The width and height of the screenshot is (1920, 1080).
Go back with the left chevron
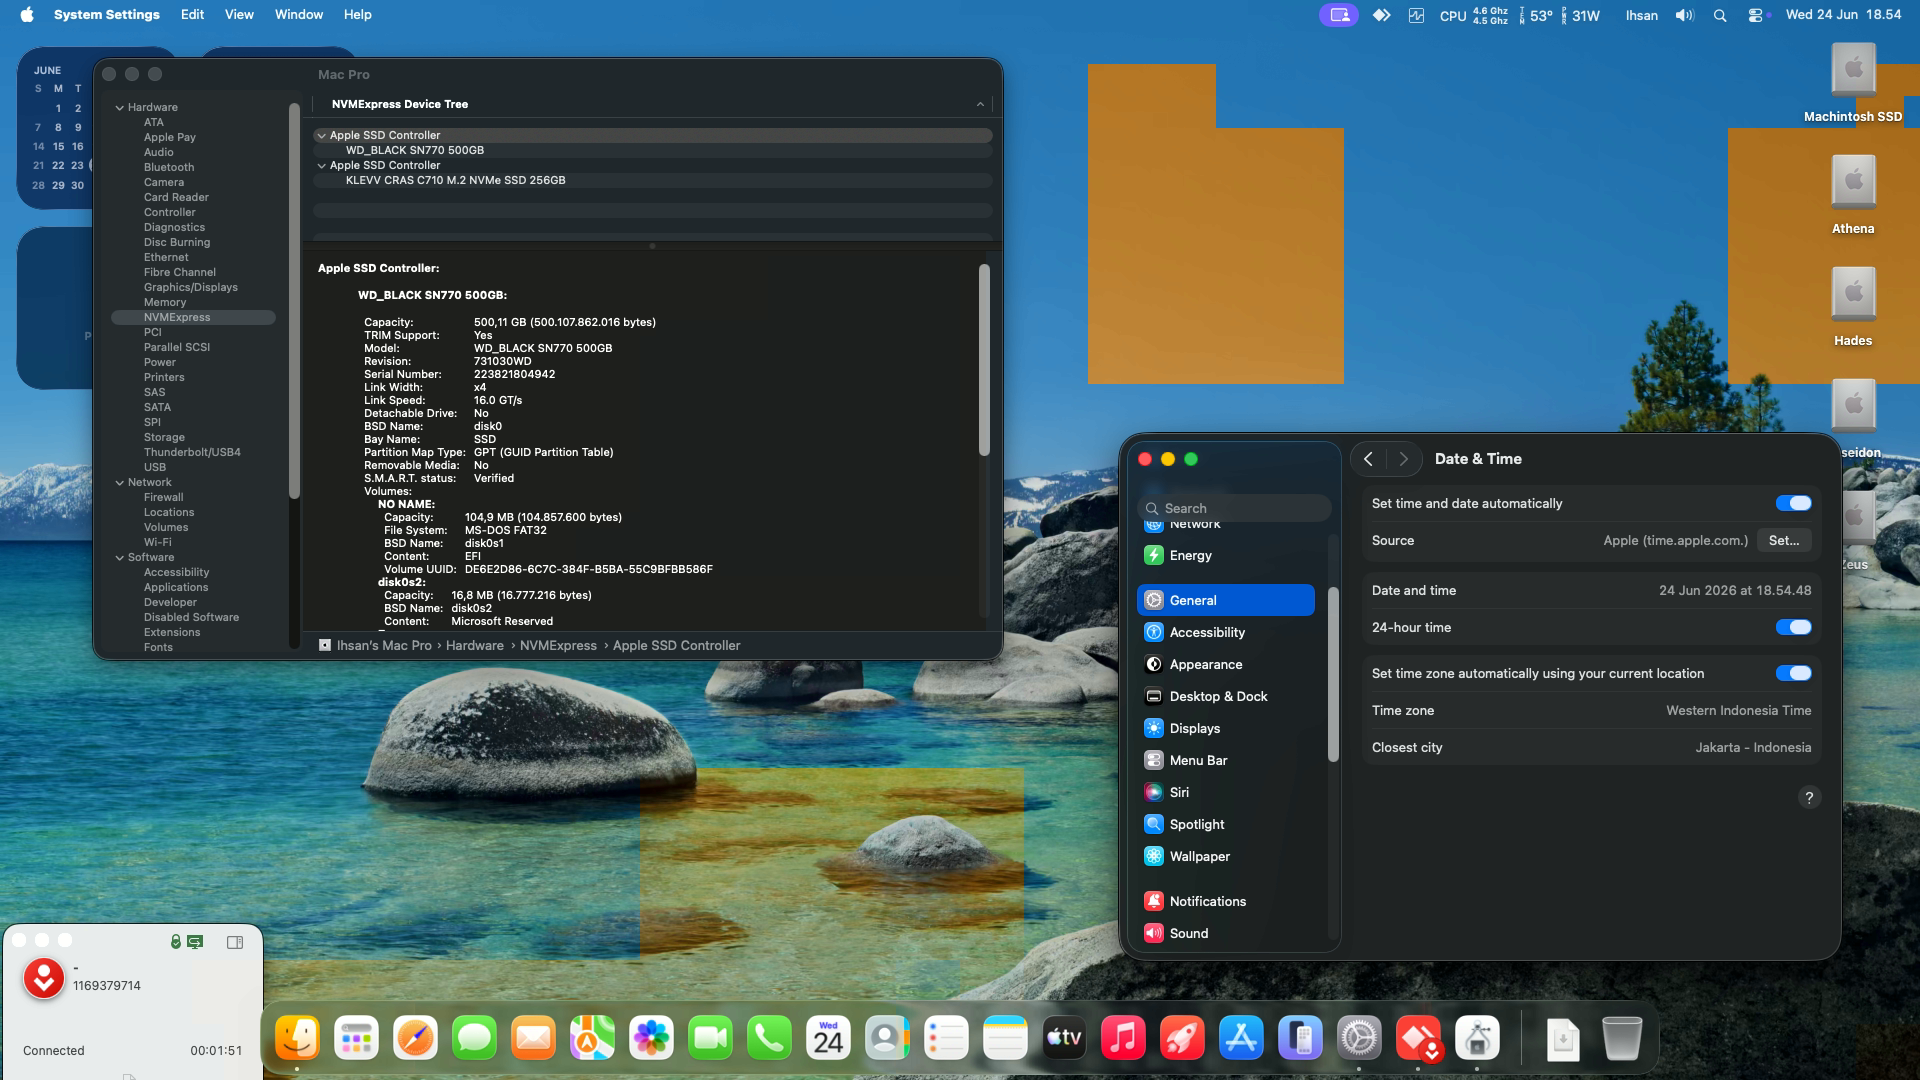pos(1368,459)
